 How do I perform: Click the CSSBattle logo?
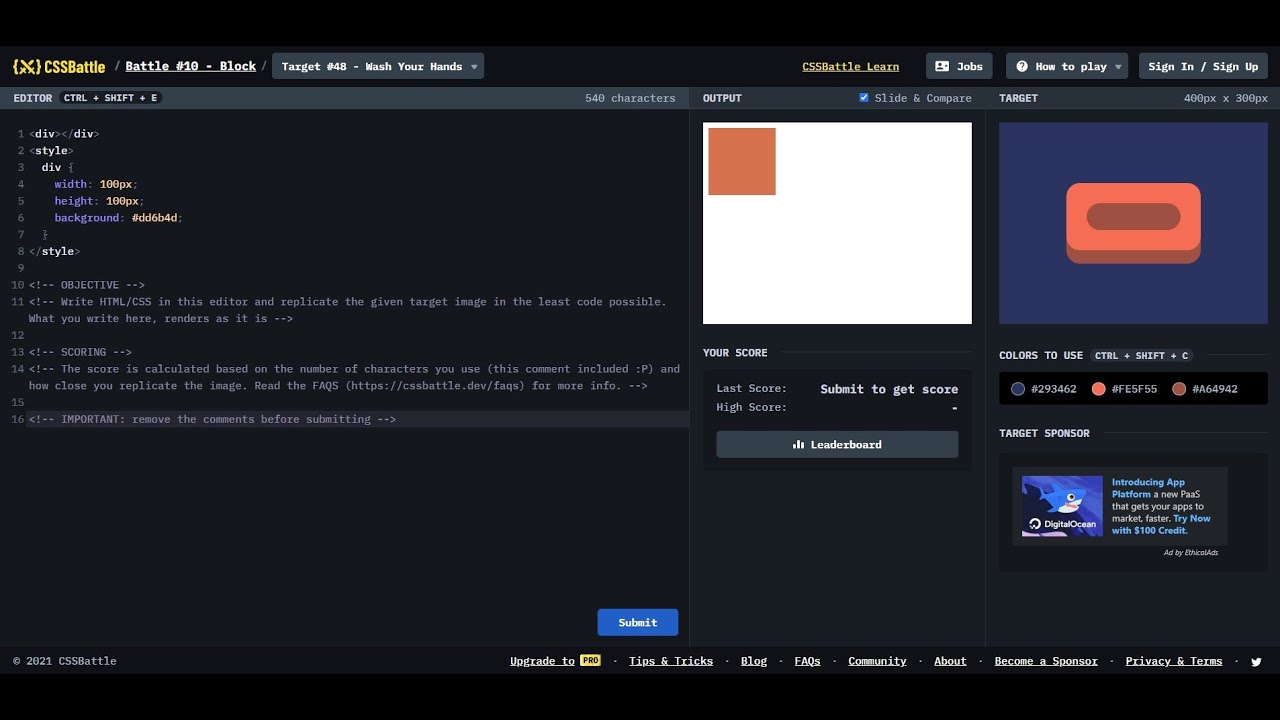pos(59,67)
